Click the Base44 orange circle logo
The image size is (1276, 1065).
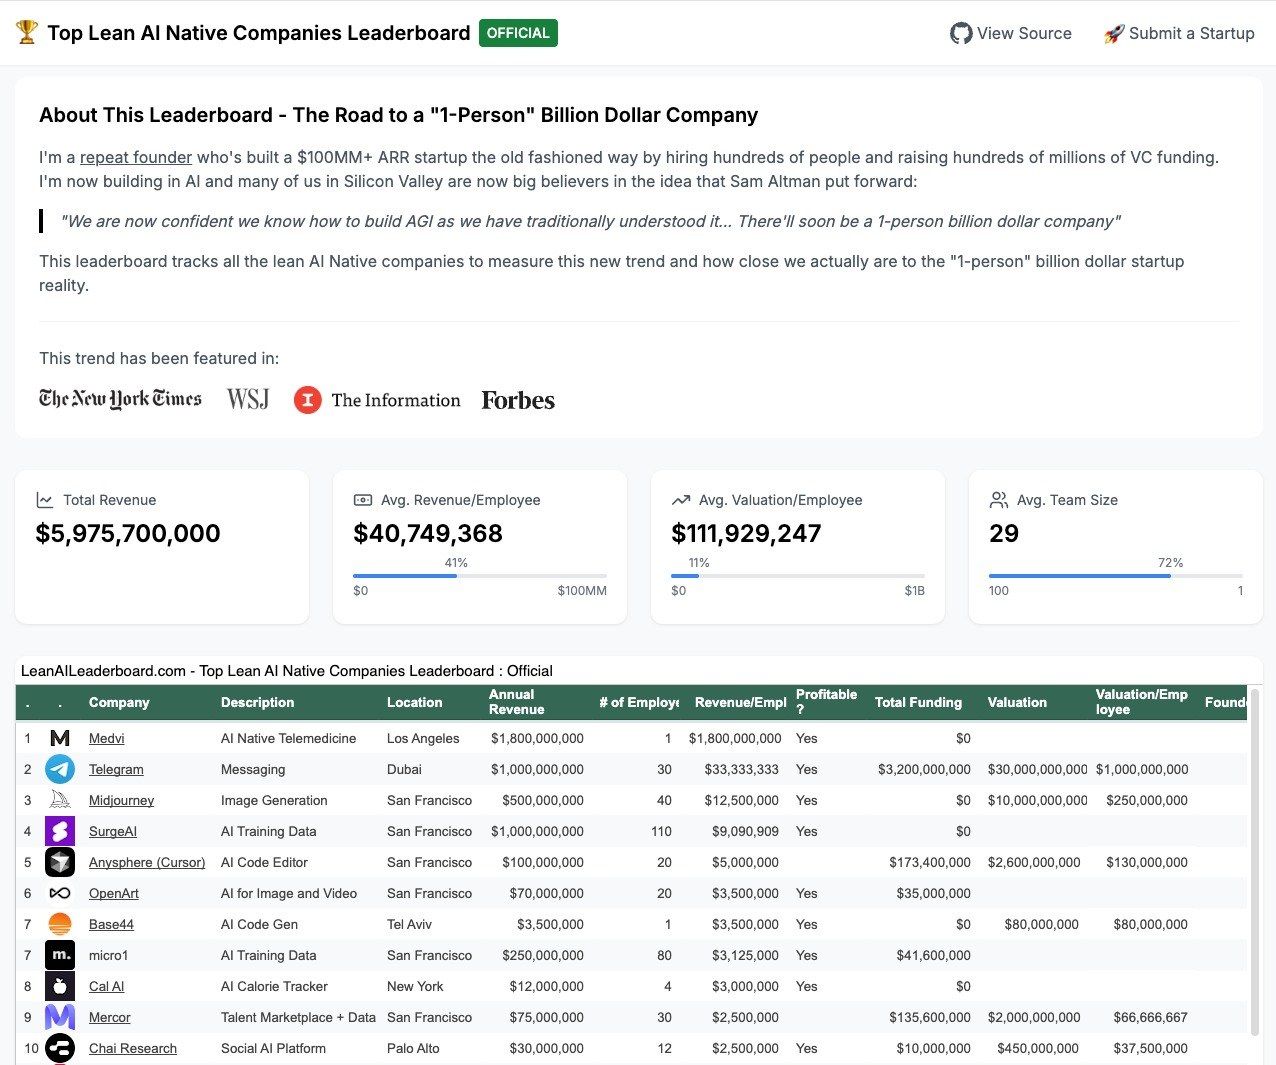60,924
